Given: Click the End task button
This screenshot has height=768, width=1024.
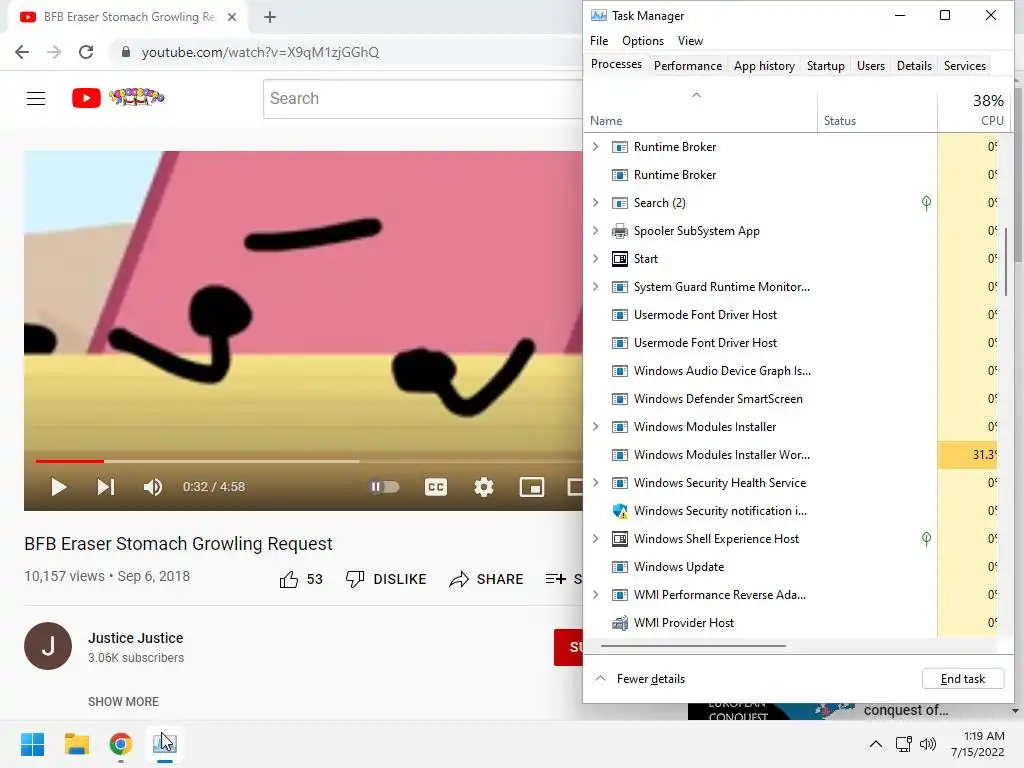Looking at the screenshot, I should point(963,679).
